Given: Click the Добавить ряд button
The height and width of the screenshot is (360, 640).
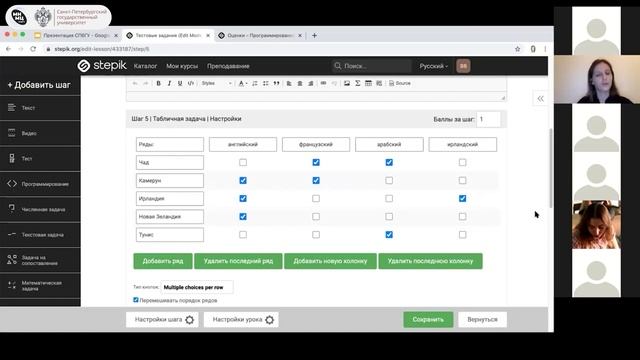Looking at the screenshot, I should [x=163, y=261].
